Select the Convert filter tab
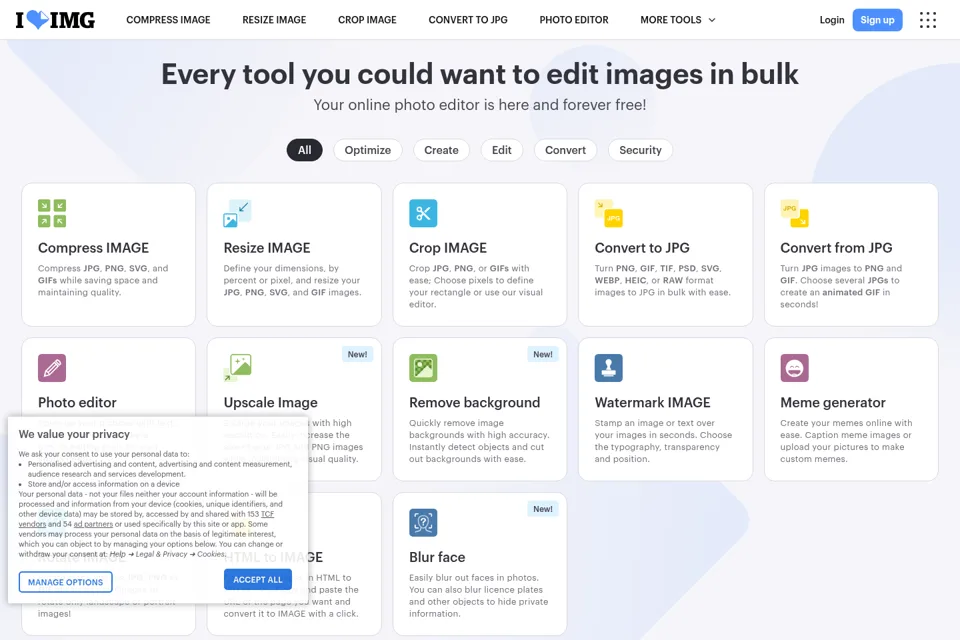The height and width of the screenshot is (640, 960). pyautogui.click(x=565, y=150)
